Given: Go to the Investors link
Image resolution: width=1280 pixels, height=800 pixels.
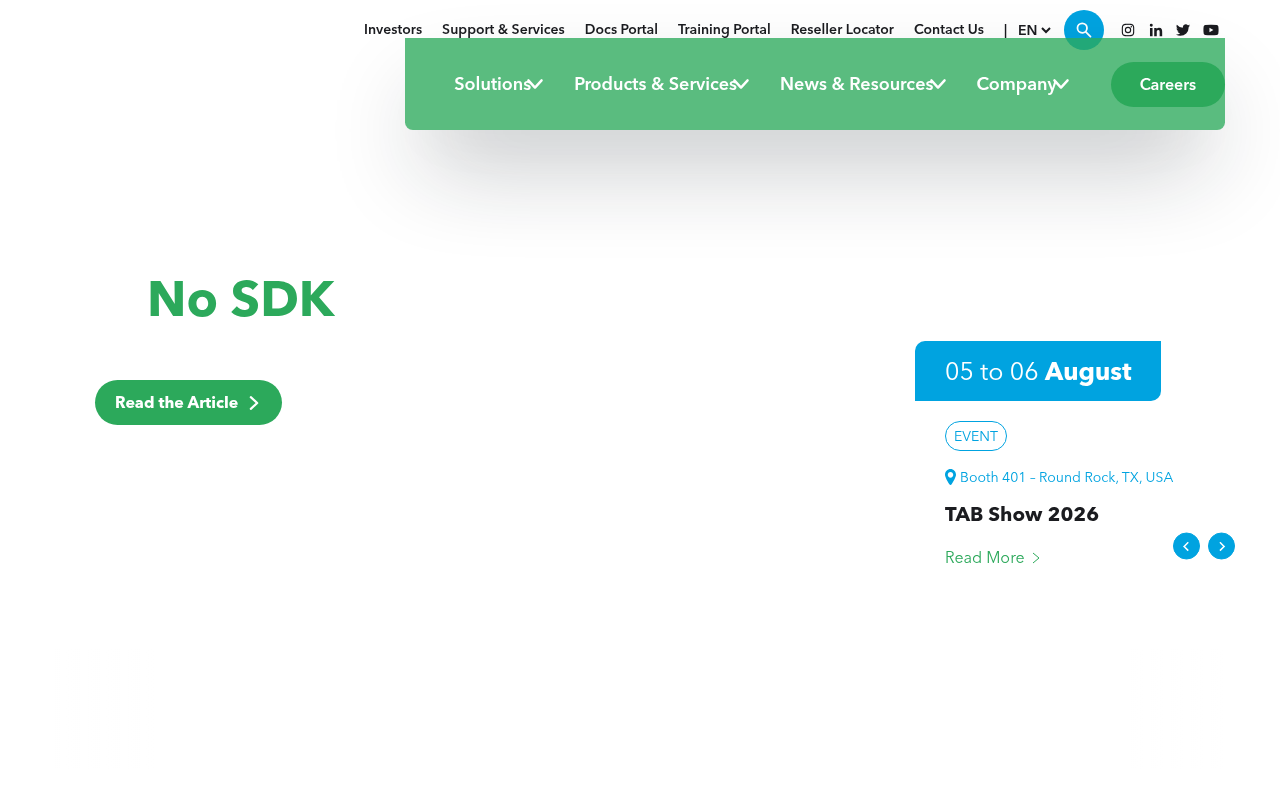Looking at the screenshot, I should click(x=393, y=29).
